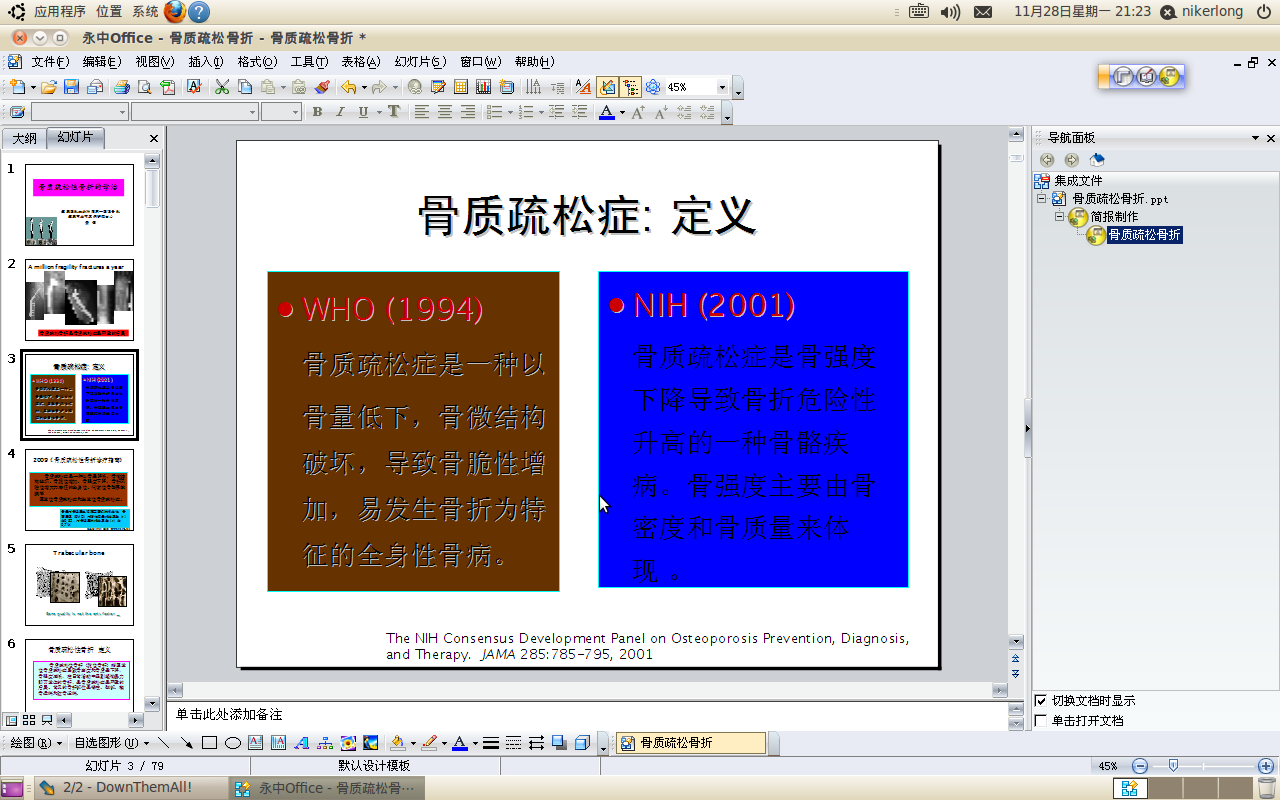
Task: Toggle the 切换文档时显示 checkbox
Action: click(1041, 701)
